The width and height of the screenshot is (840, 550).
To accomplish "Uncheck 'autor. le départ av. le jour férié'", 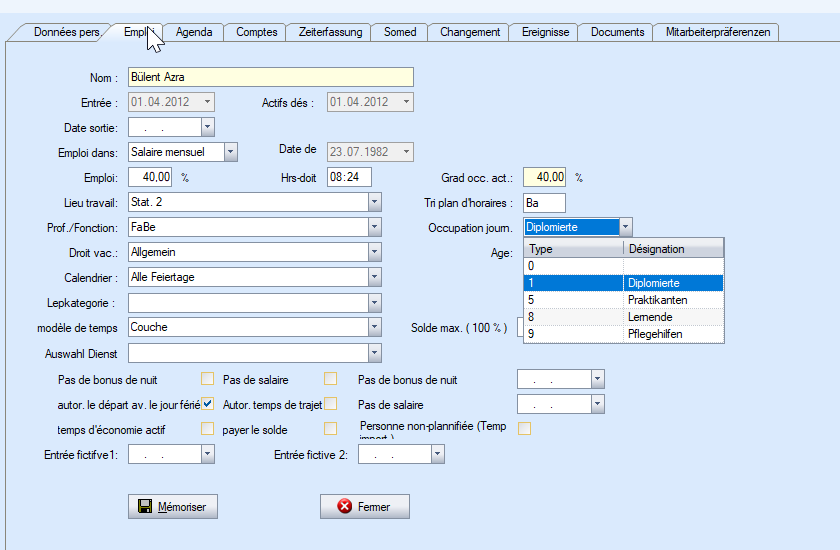I will click(208, 404).
